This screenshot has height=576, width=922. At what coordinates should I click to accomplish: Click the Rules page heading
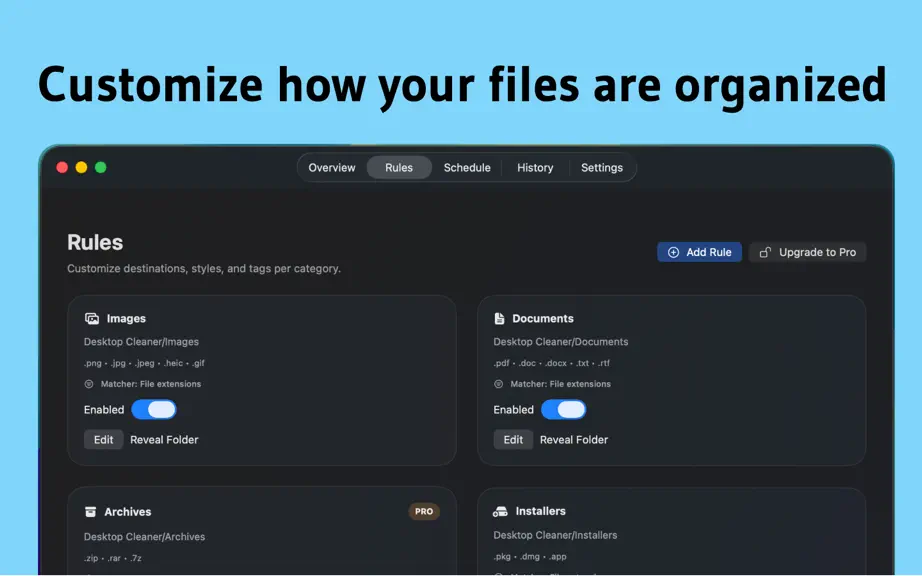pyautogui.click(x=95, y=242)
